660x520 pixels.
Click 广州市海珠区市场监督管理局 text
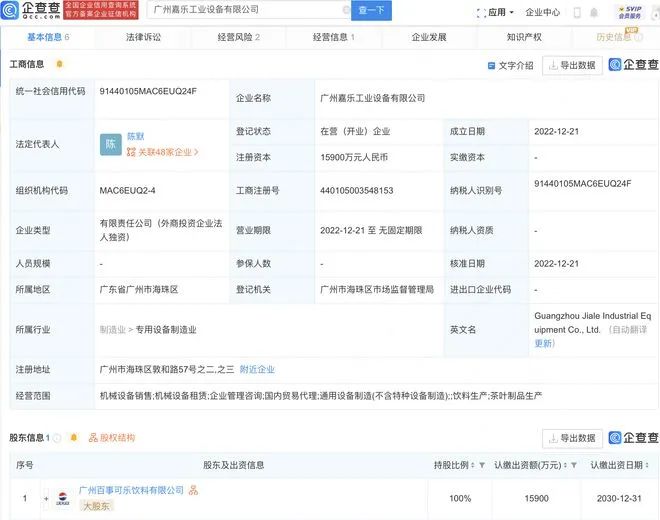click(377, 289)
